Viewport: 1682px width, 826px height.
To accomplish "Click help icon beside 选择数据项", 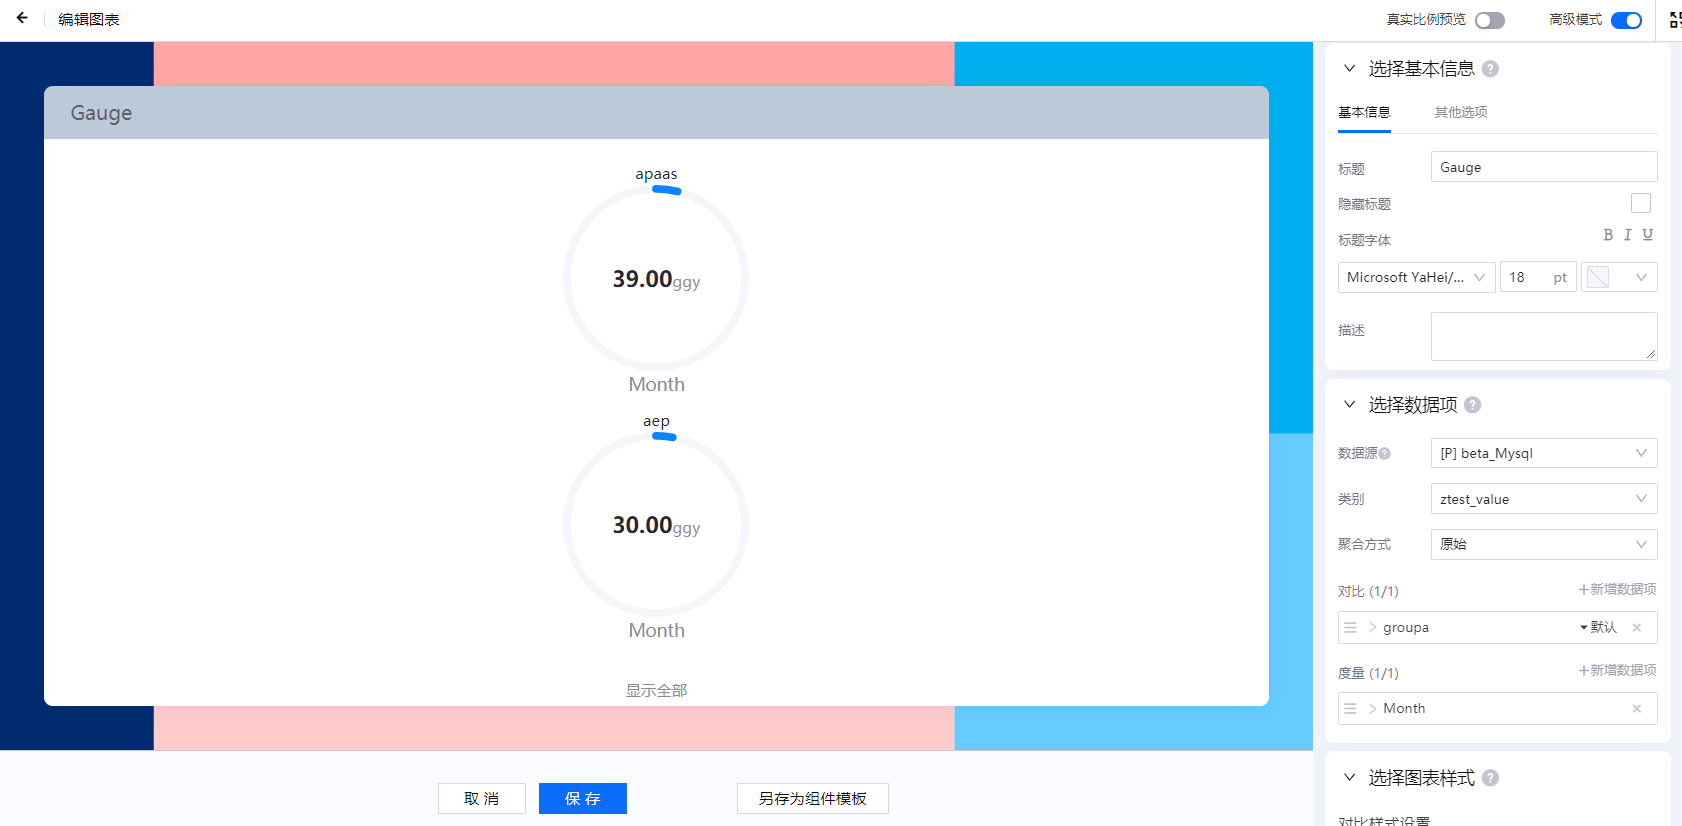I will click(1472, 405).
